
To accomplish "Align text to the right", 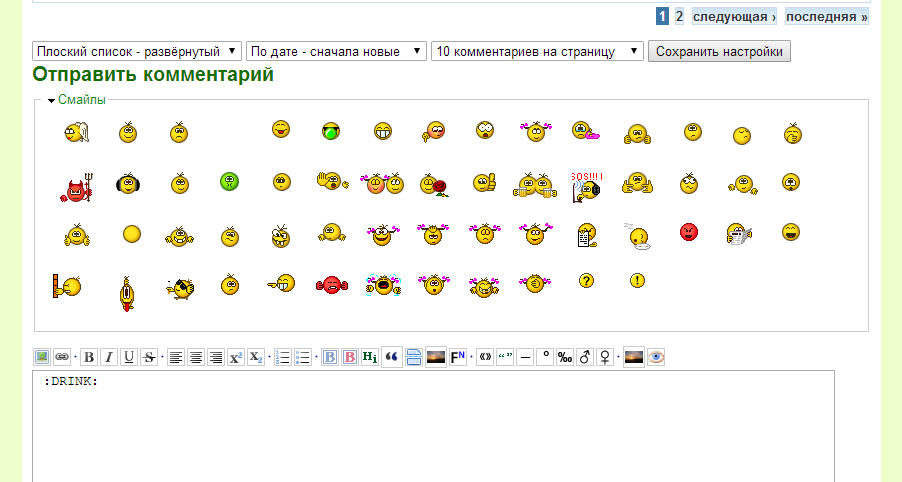I will (216, 357).
